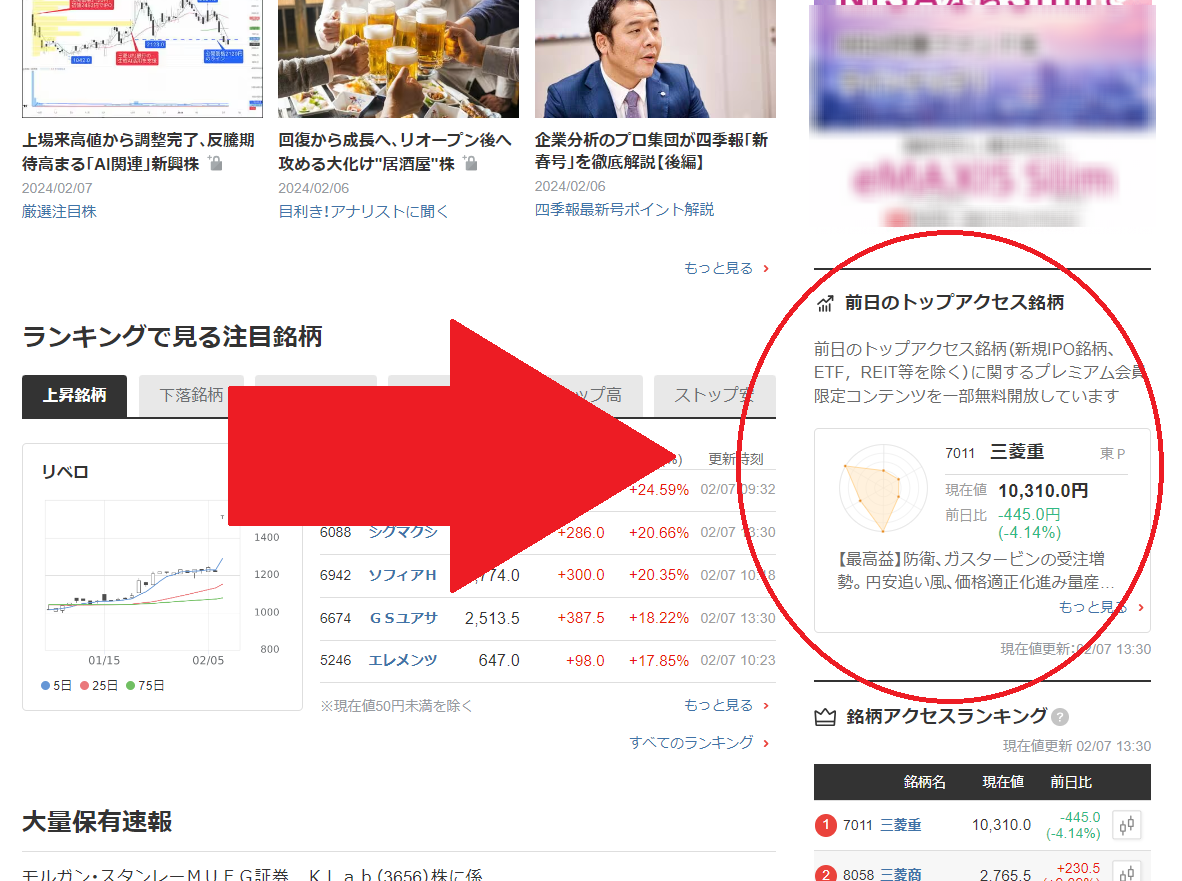Viewport: 1182px width, 881px height.
Task: Open シグマクシス stock link
Action: pos(403,532)
